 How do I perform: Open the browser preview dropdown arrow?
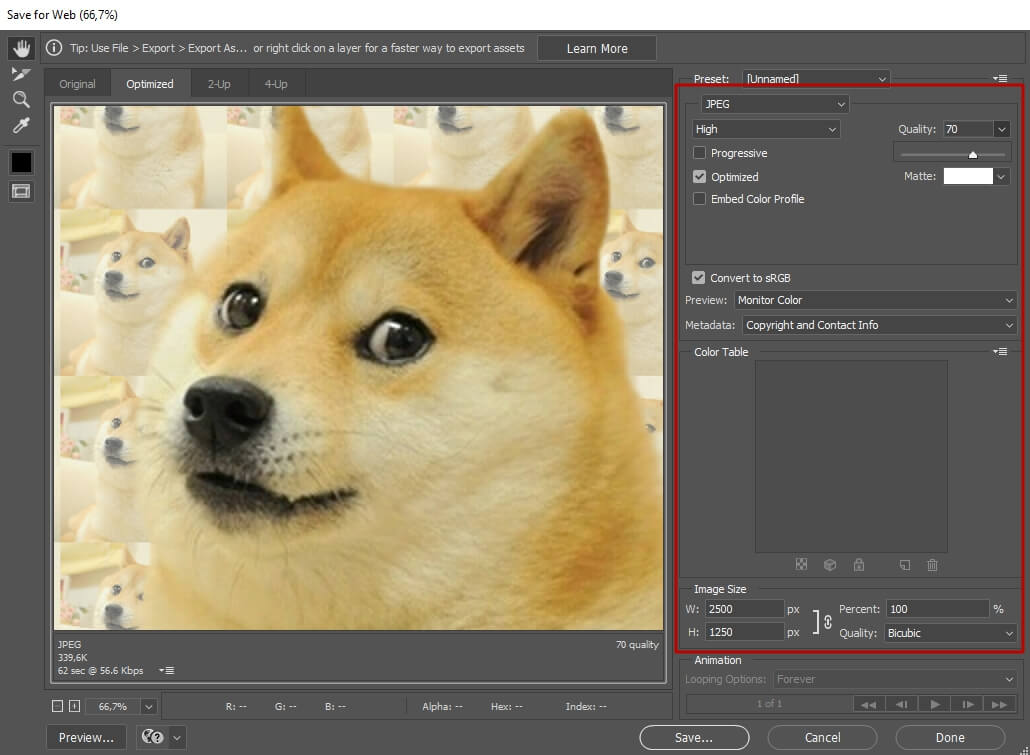[177, 737]
